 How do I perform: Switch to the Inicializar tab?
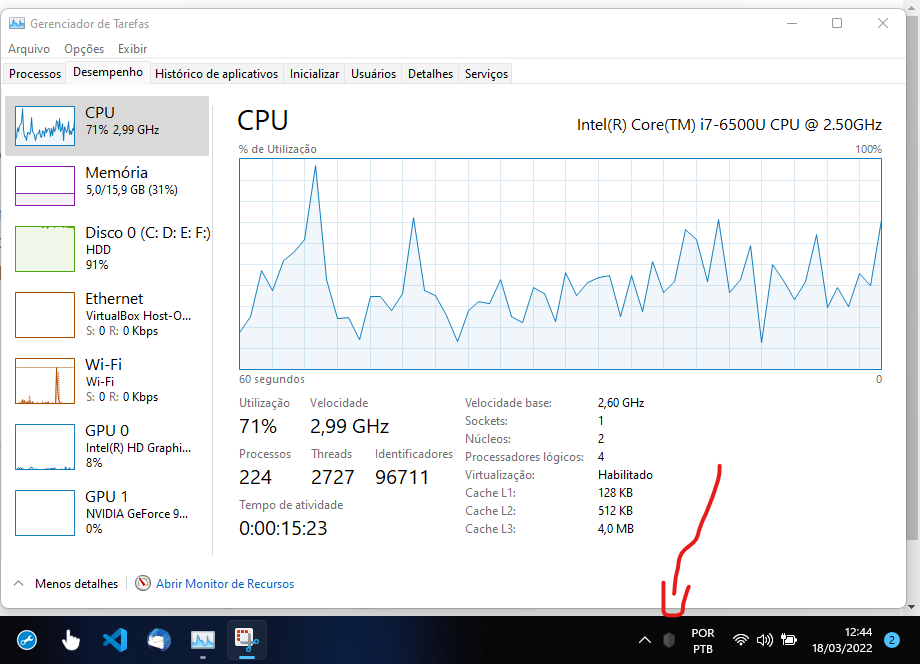[x=314, y=74]
